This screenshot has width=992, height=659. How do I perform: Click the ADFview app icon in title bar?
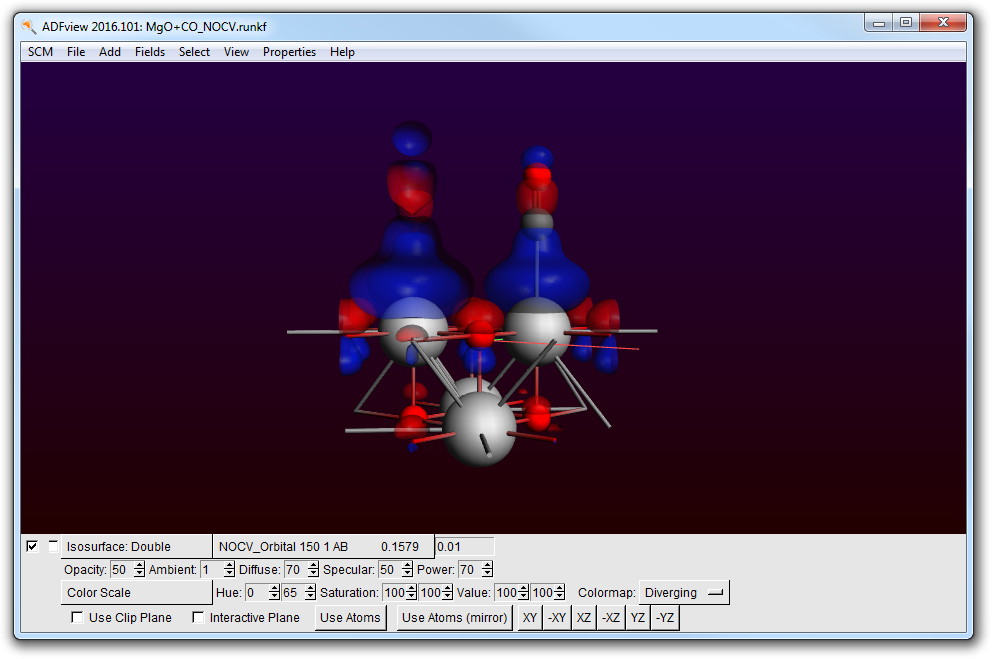[28, 27]
